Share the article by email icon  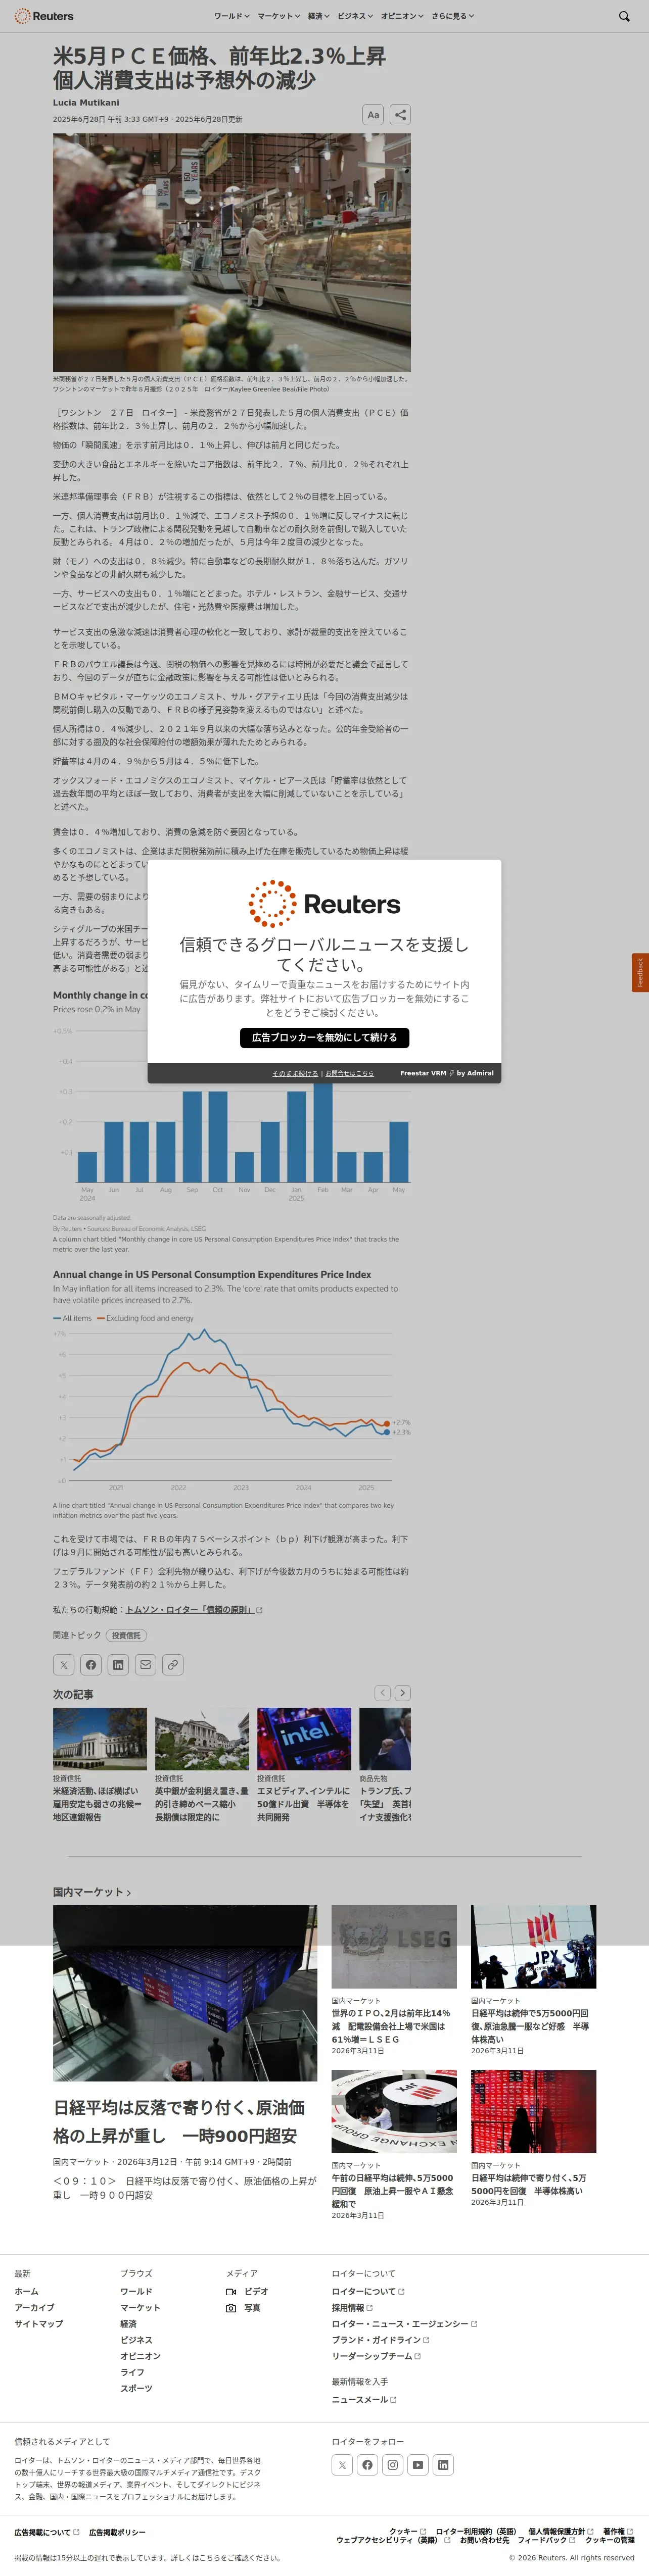pos(146,1665)
